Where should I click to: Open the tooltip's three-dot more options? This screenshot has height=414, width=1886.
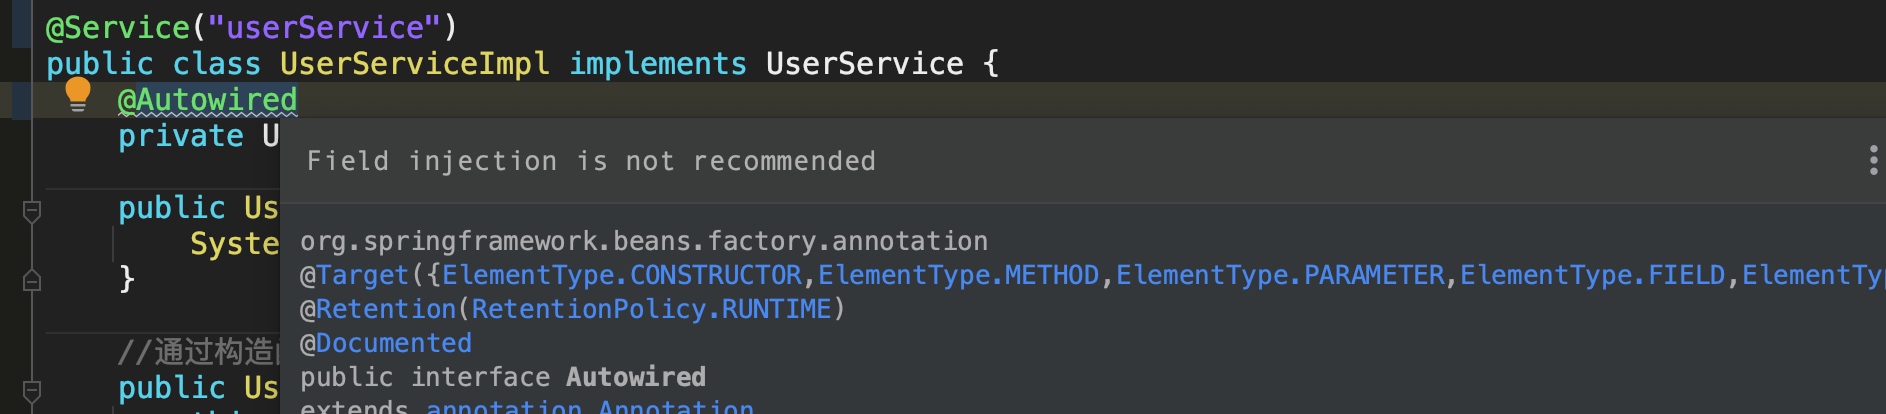click(1873, 160)
